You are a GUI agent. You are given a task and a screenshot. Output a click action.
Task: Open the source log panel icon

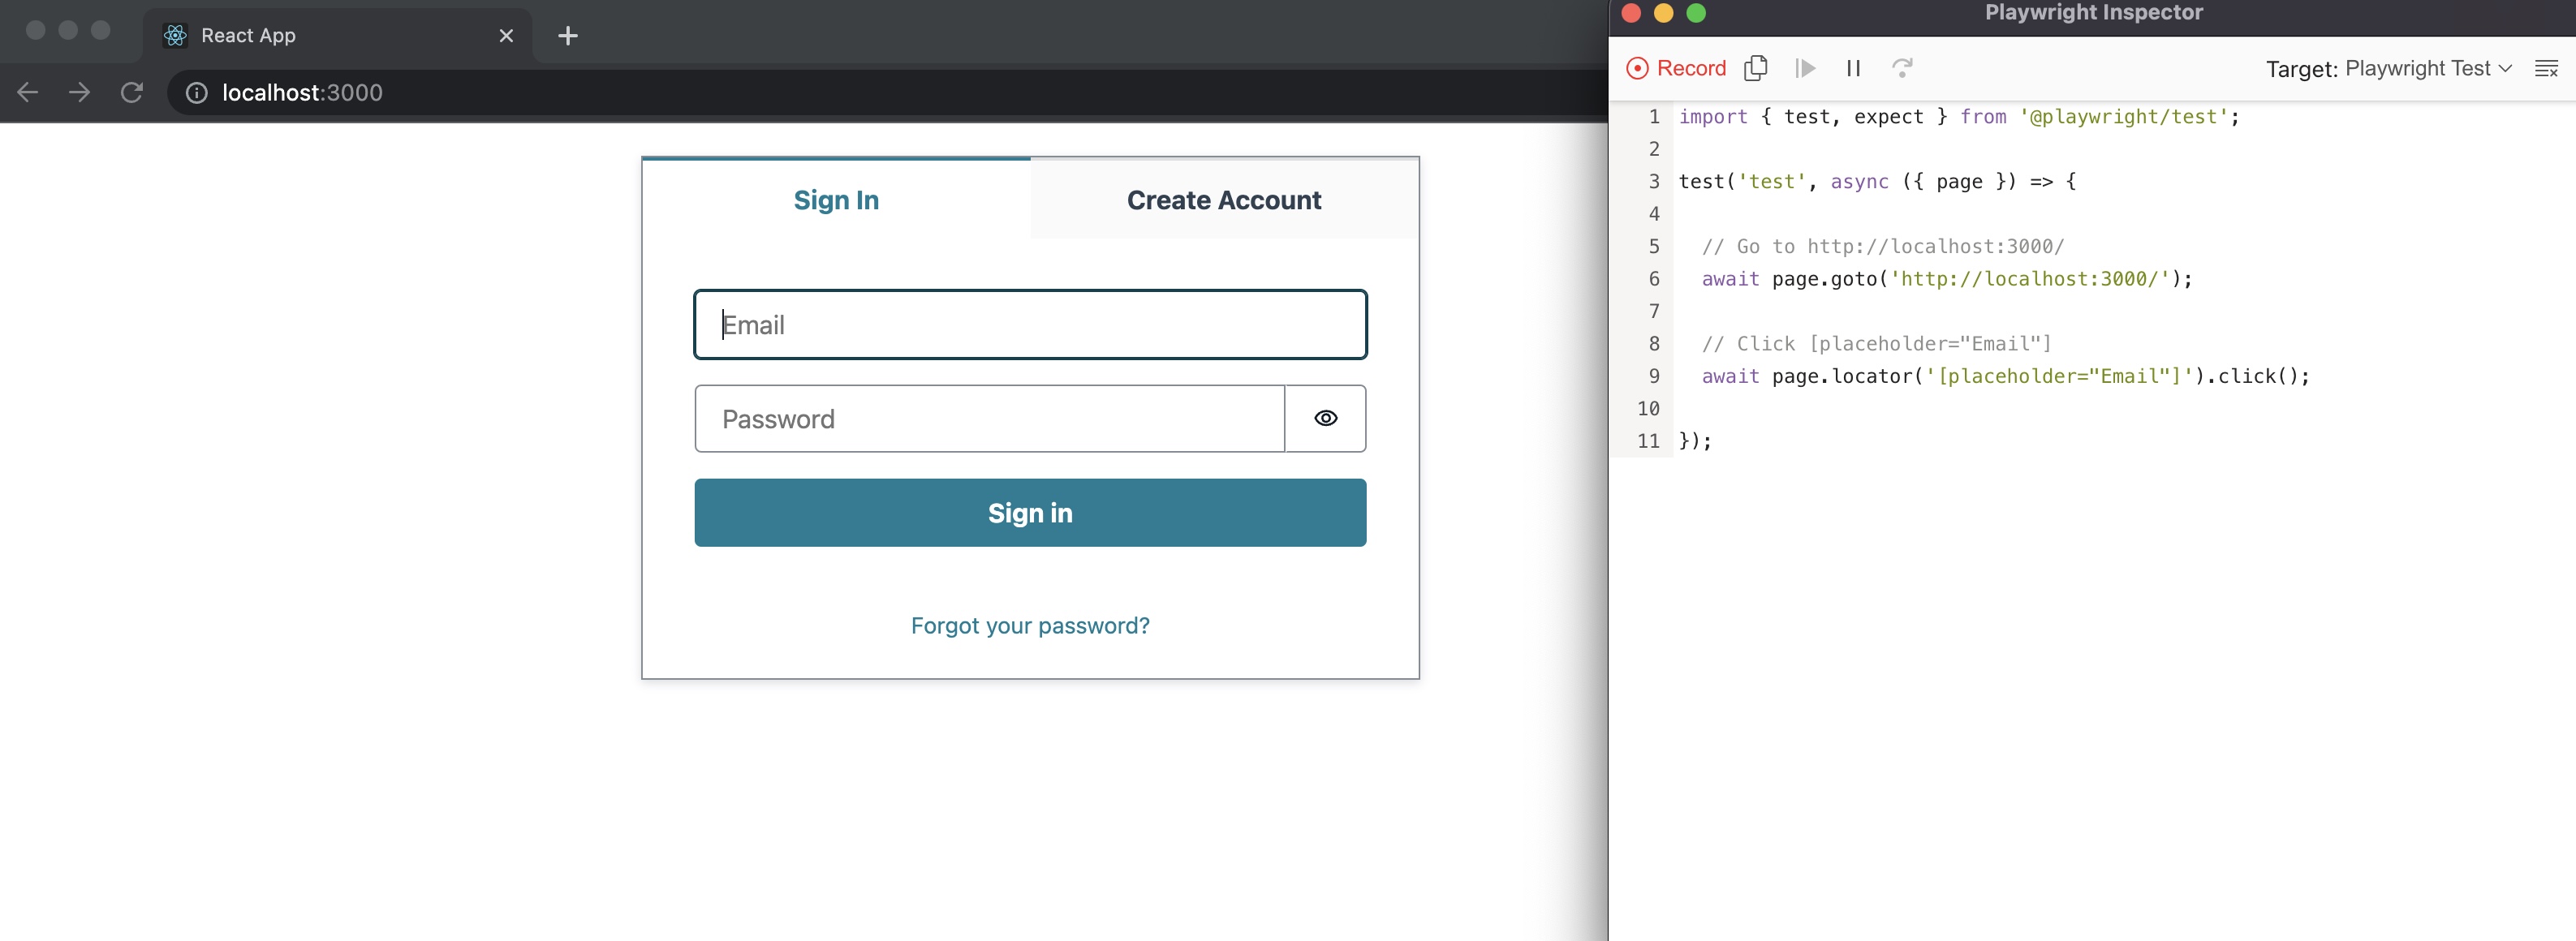pyautogui.click(x=2545, y=68)
